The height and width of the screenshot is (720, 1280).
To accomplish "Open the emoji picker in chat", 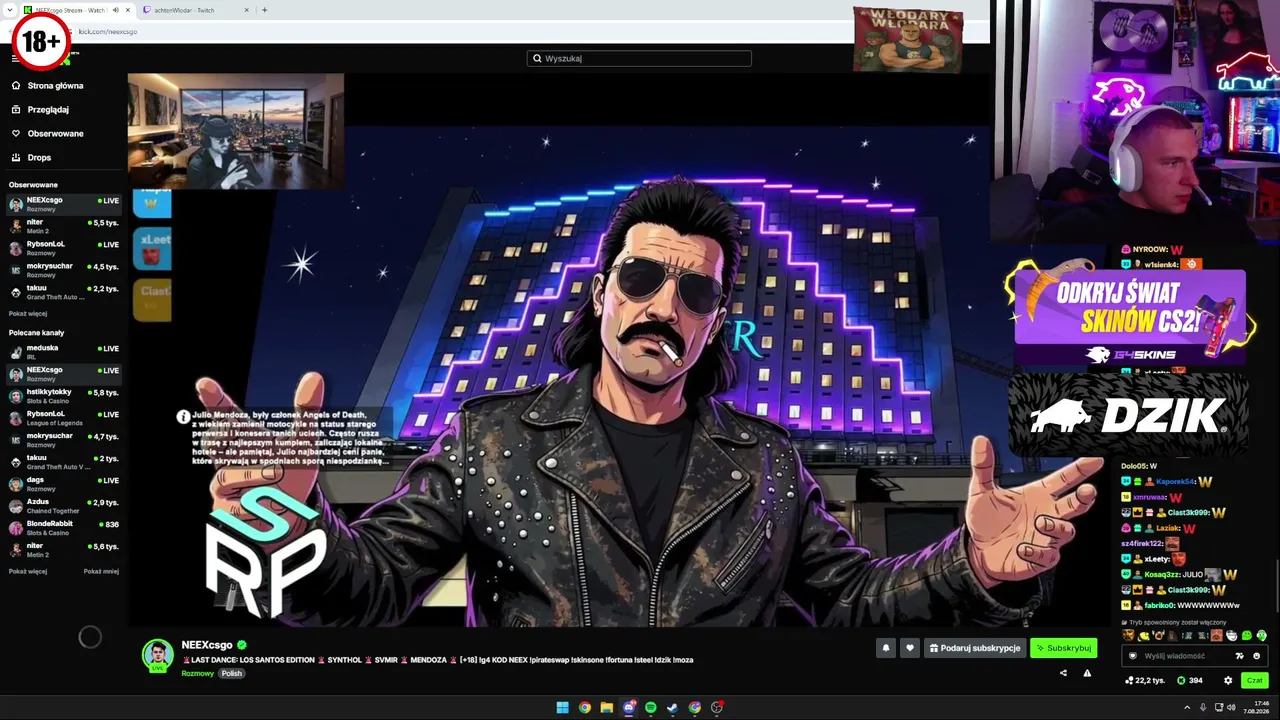I will pos(1257,656).
